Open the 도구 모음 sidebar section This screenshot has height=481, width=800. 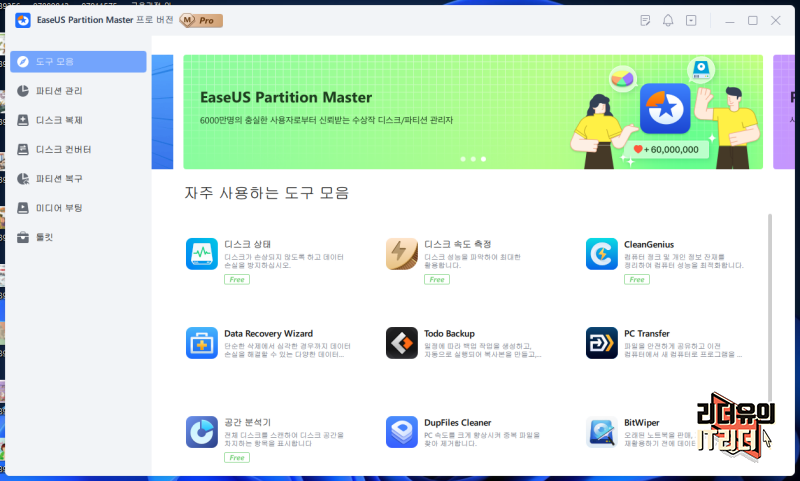point(78,62)
